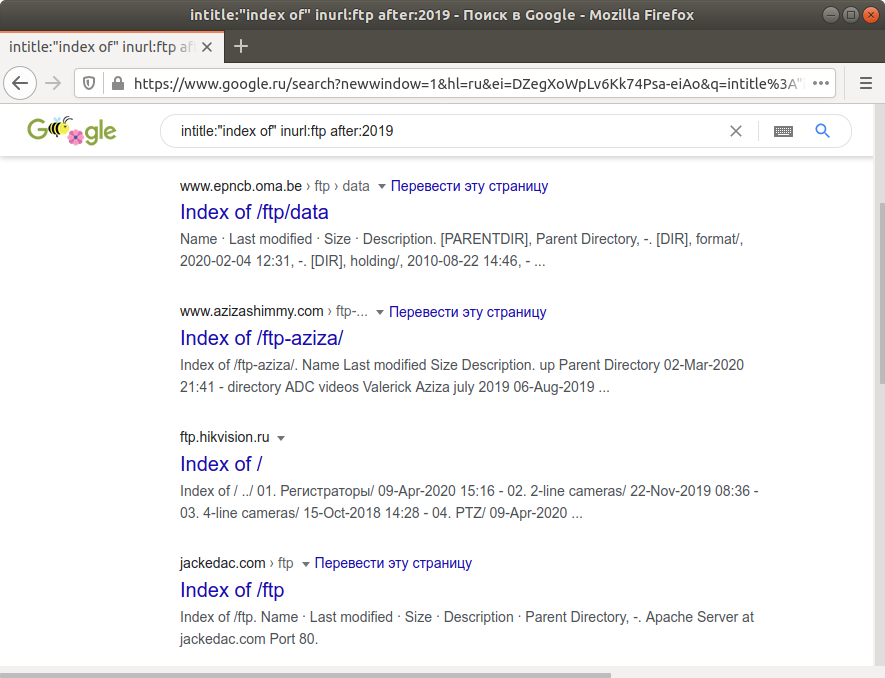Open the "Index of /ftp-aziza/" result
The width and height of the screenshot is (885, 678).
tap(261, 338)
